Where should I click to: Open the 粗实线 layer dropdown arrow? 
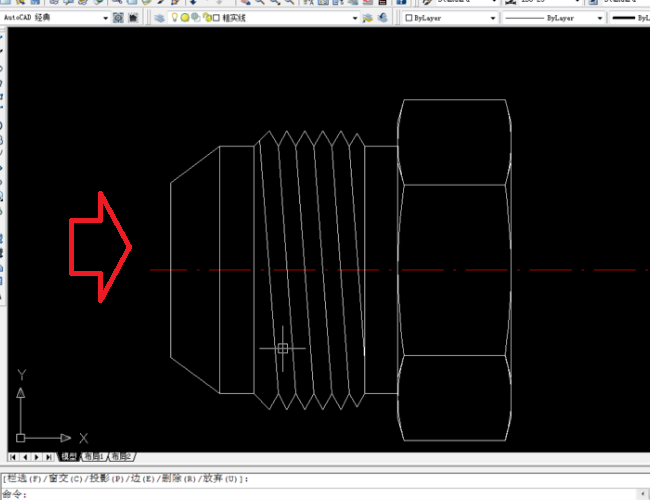tap(355, 18)
